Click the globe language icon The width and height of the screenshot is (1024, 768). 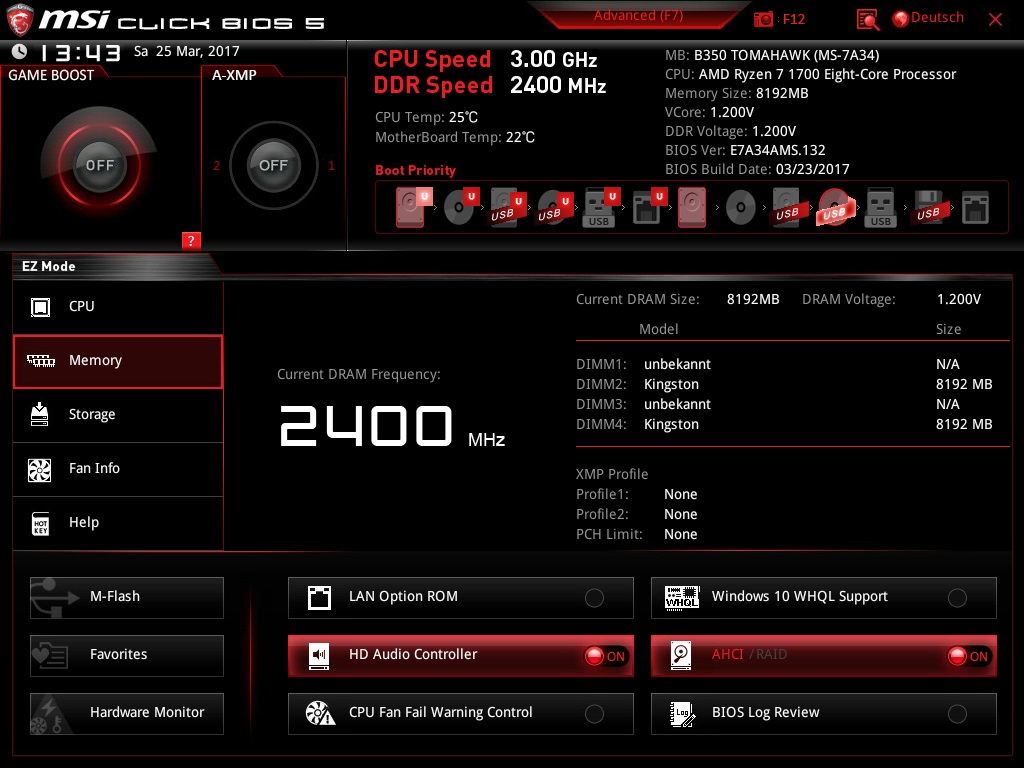point(901,19)
